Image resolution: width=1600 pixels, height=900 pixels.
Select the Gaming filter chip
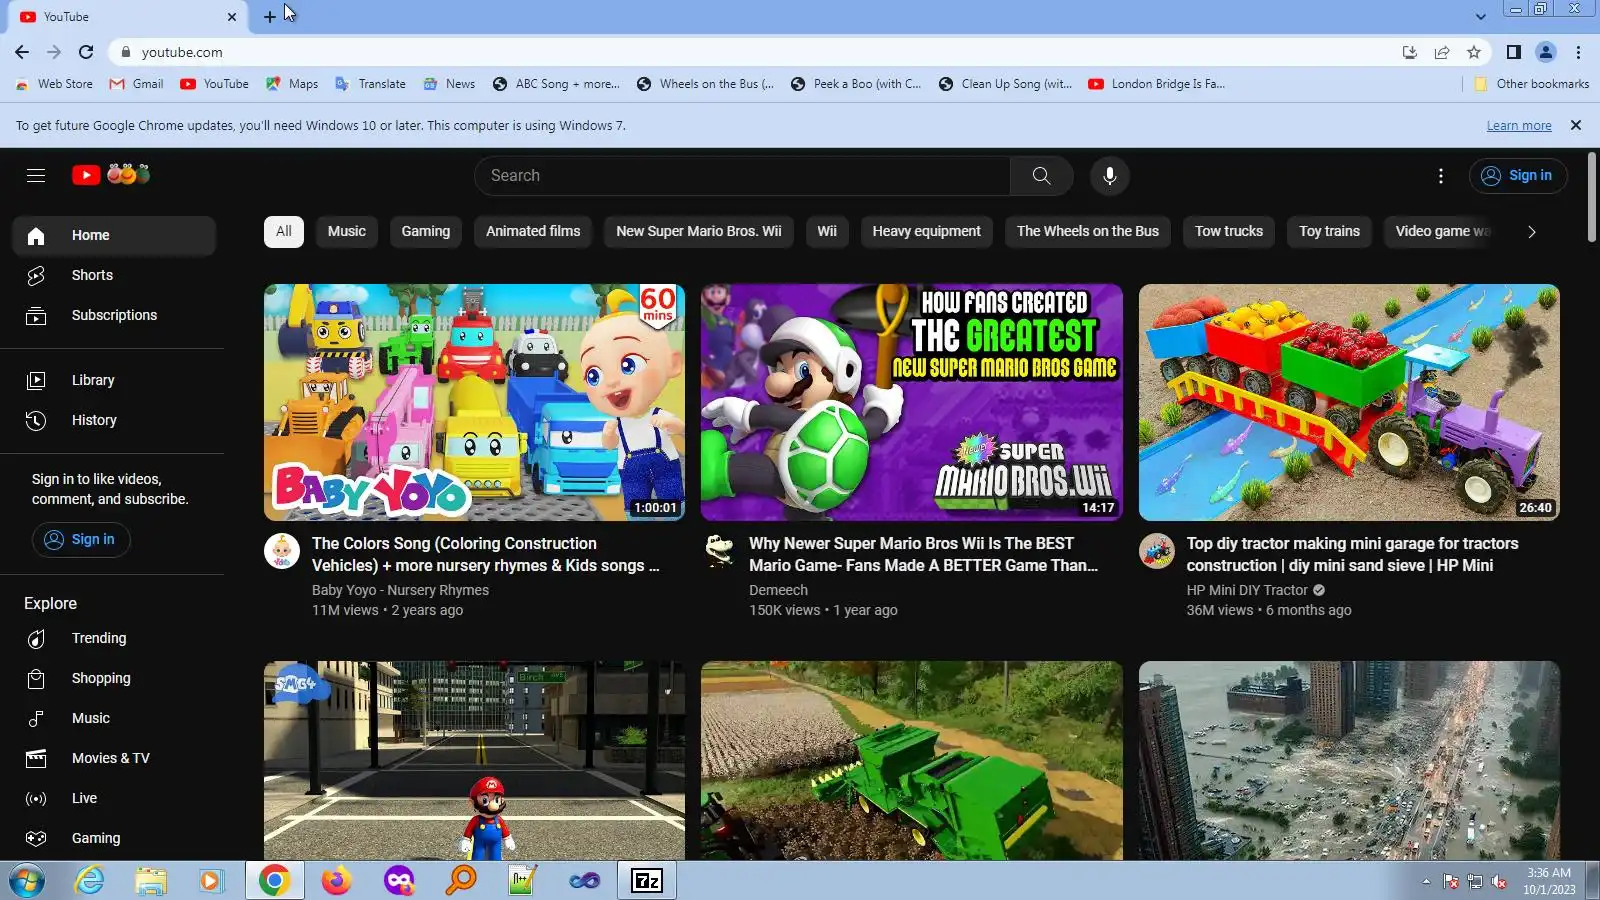click(426, 231)
